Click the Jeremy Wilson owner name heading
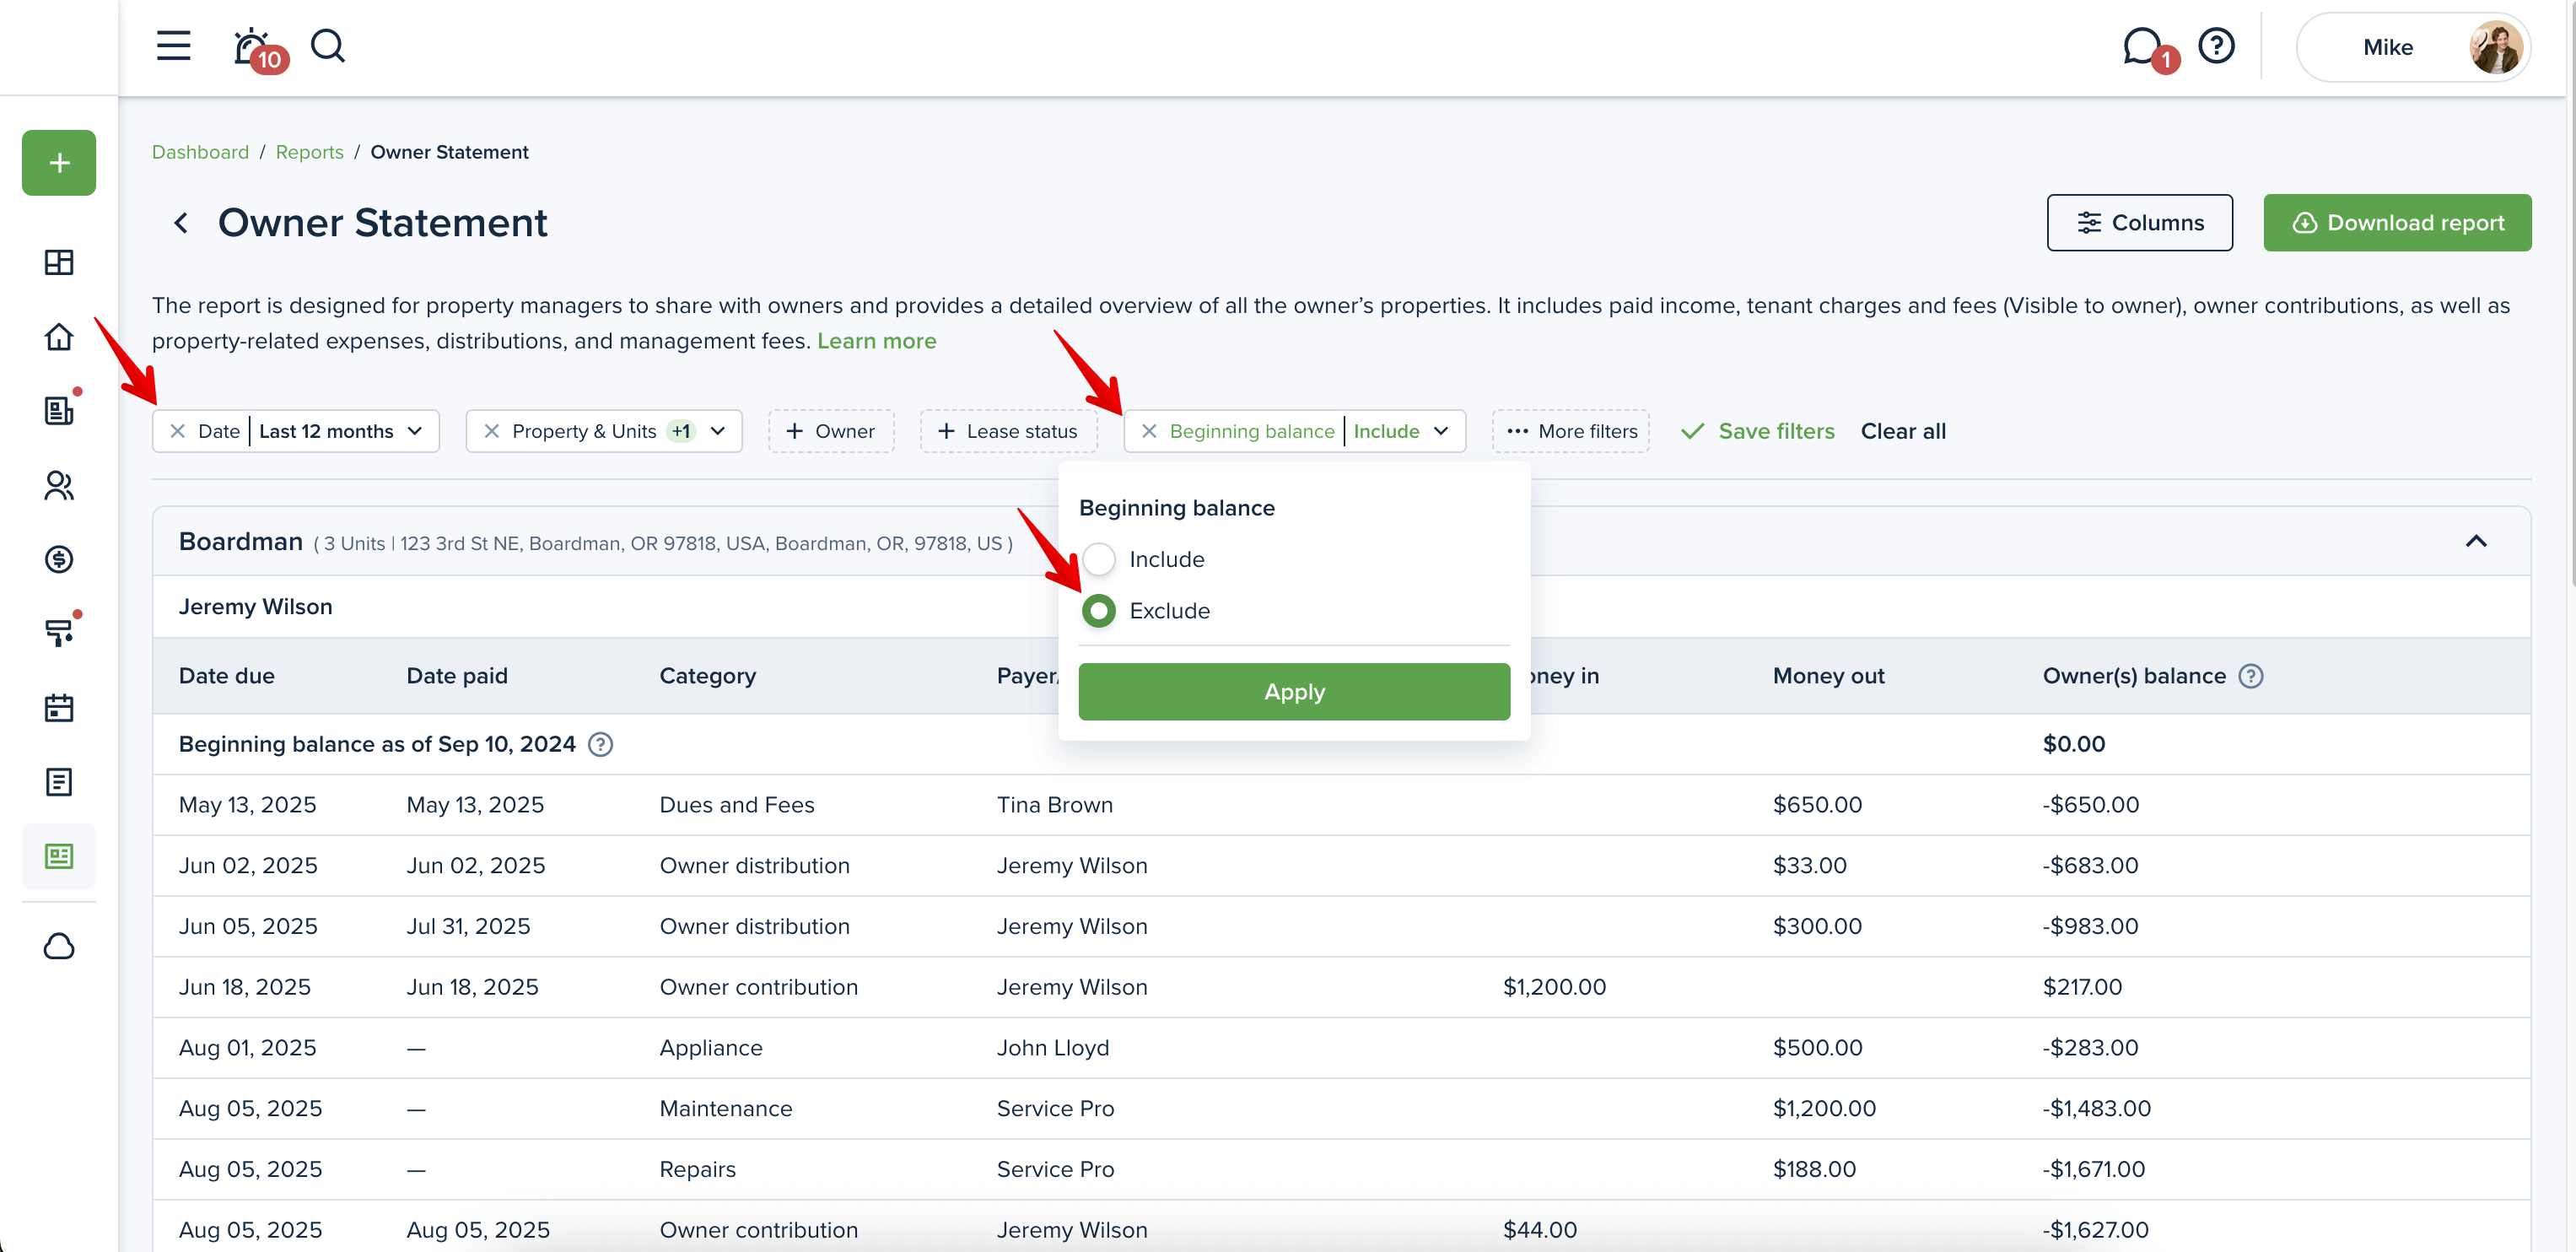2576x1252 pixels. [255, 607]
